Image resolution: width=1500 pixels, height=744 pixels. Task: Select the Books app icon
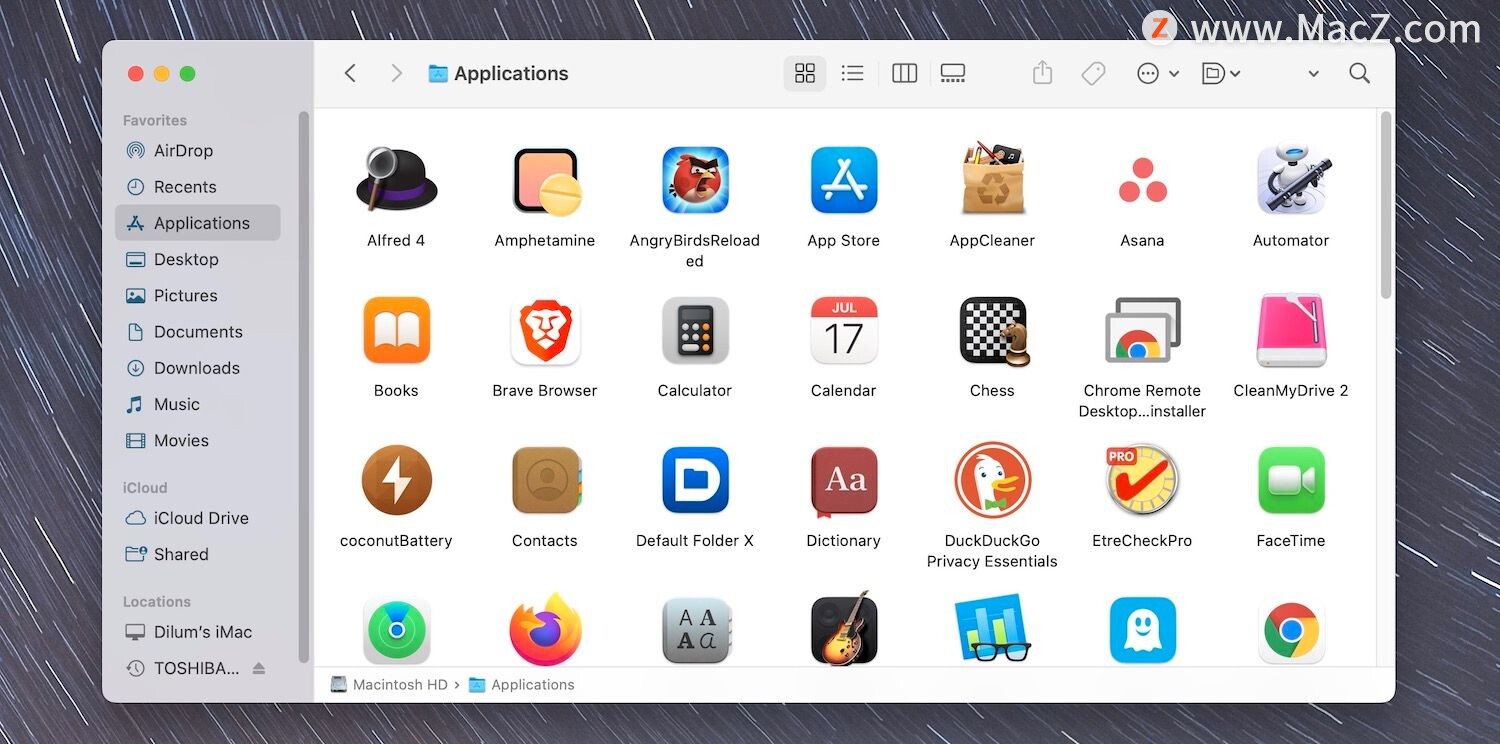[x=396, y=330]
